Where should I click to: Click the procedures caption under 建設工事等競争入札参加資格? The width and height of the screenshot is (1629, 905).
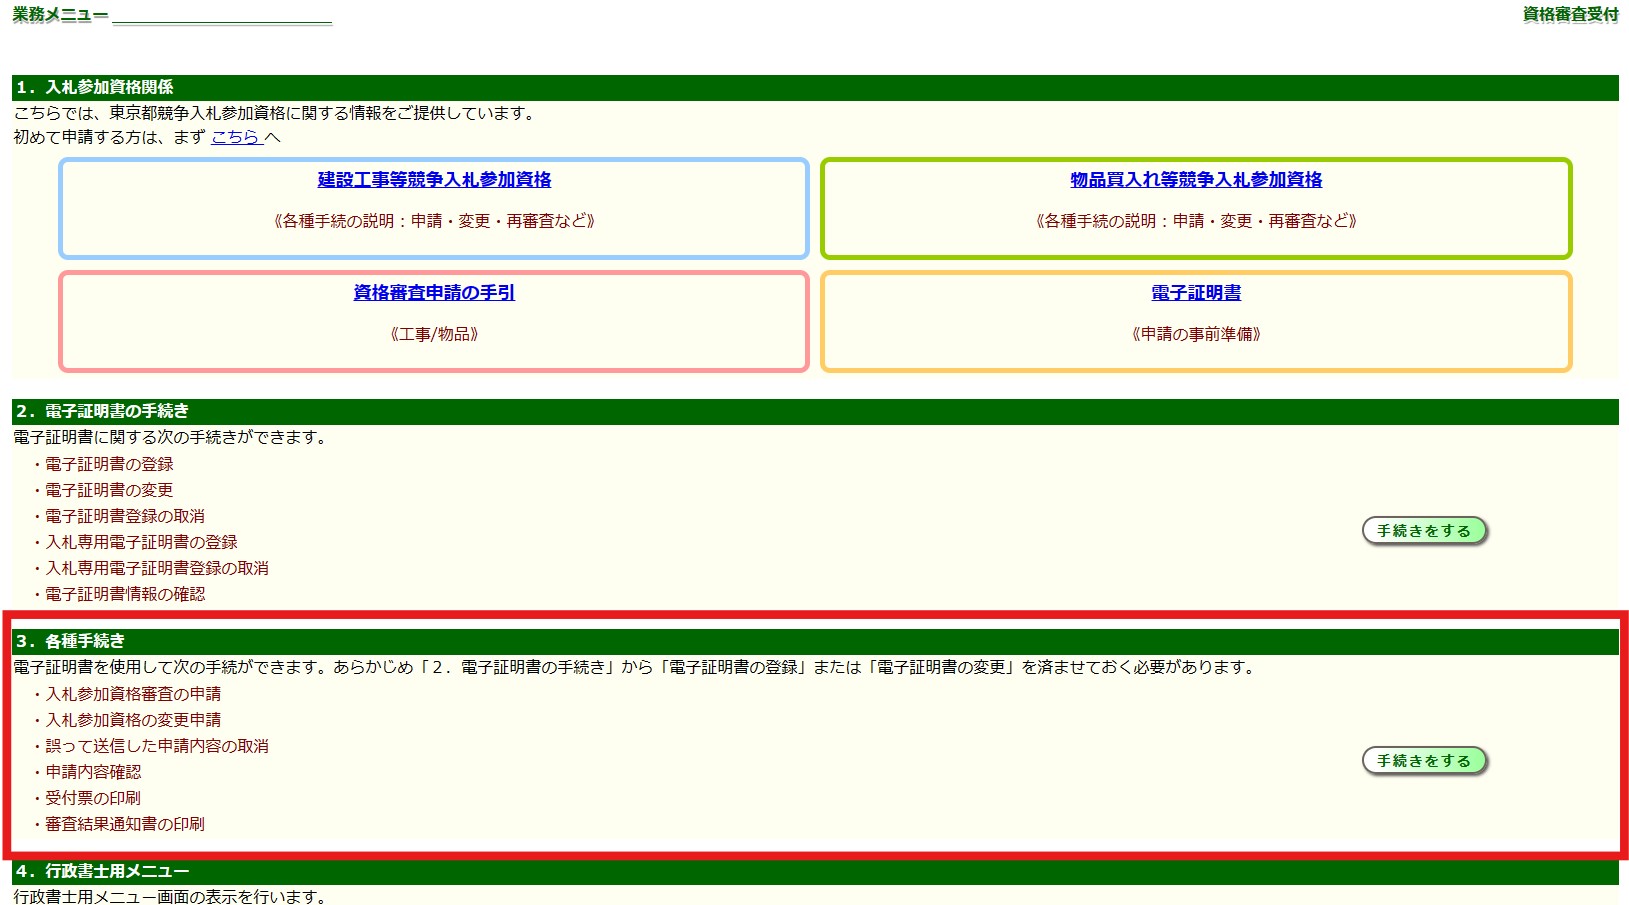(434, 221)
